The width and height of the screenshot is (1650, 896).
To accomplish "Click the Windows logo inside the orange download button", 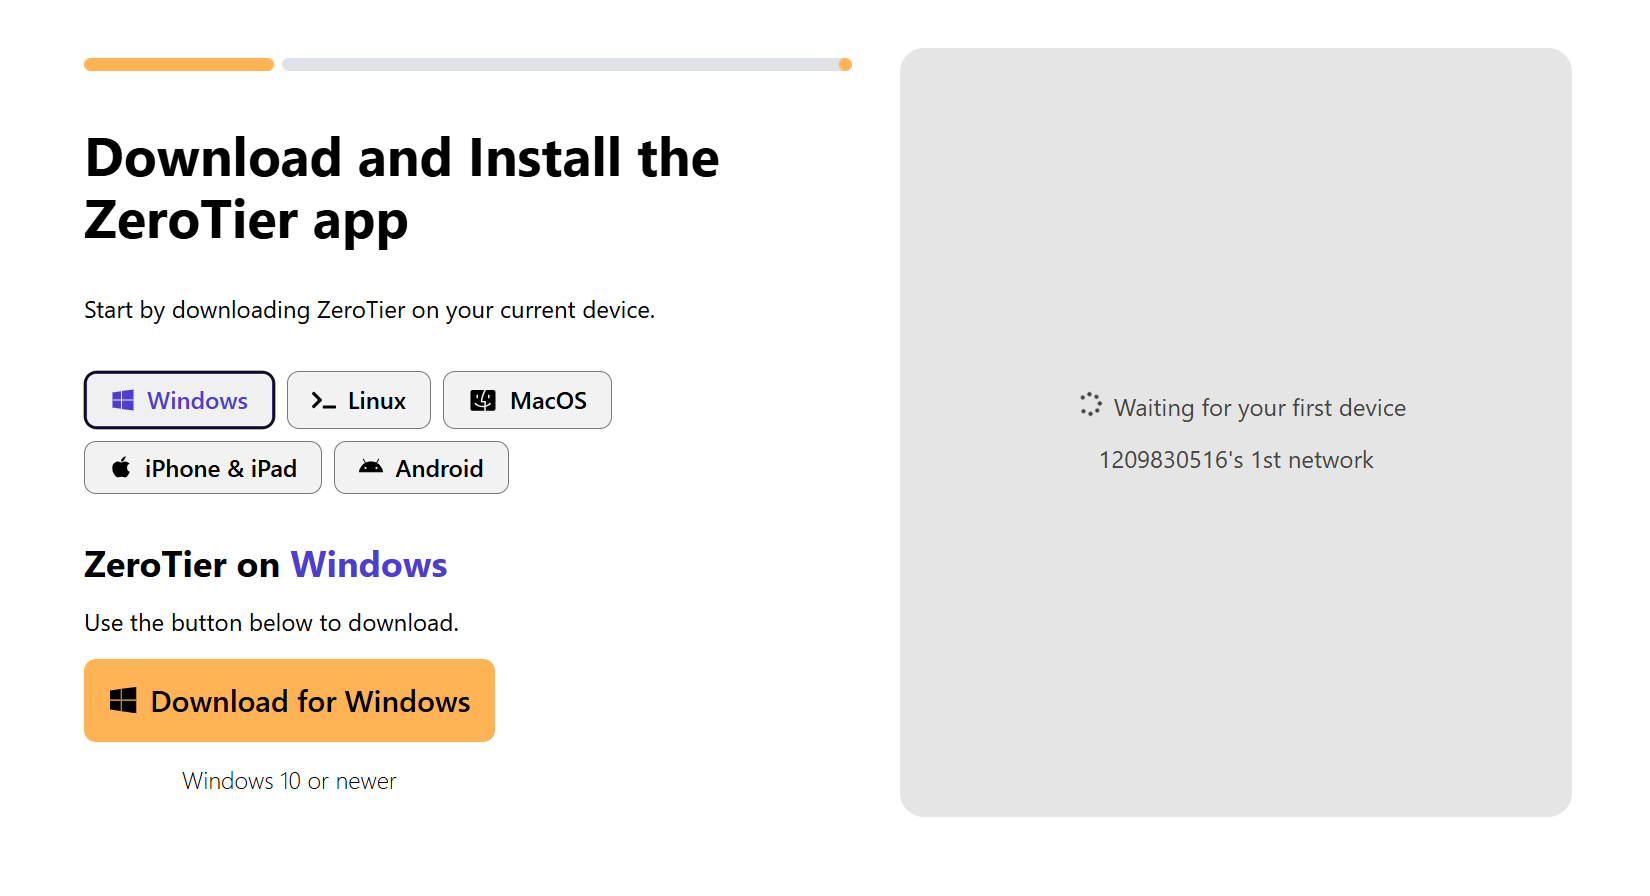I will [123, 701].
